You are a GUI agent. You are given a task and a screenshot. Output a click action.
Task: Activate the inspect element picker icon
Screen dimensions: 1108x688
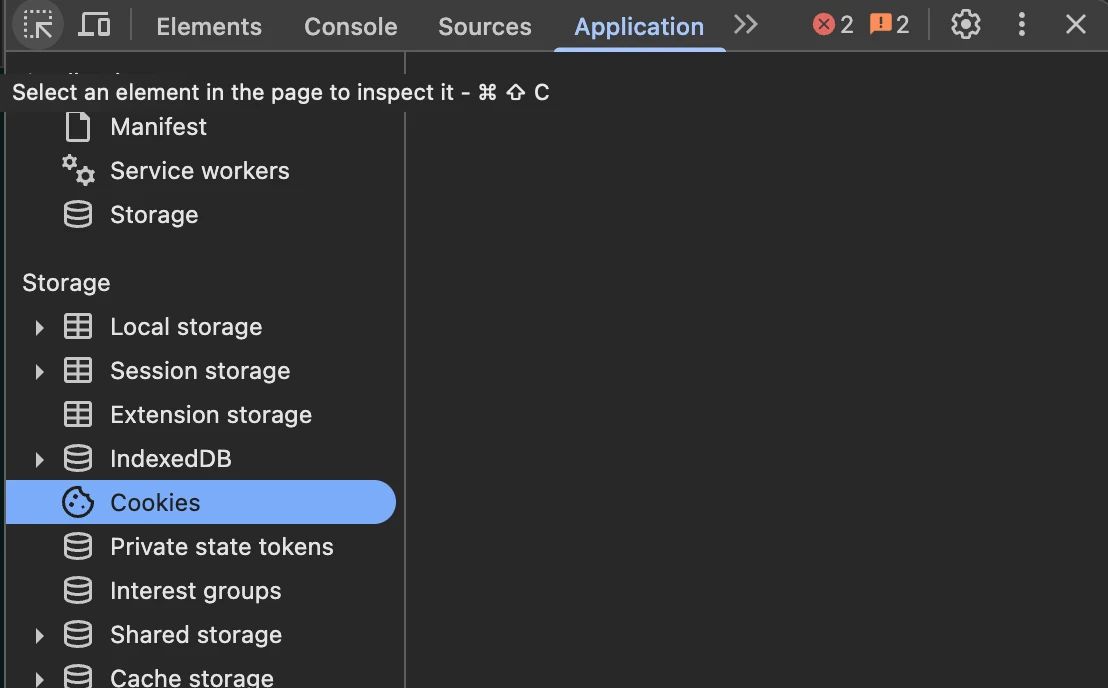click(38, 25)
